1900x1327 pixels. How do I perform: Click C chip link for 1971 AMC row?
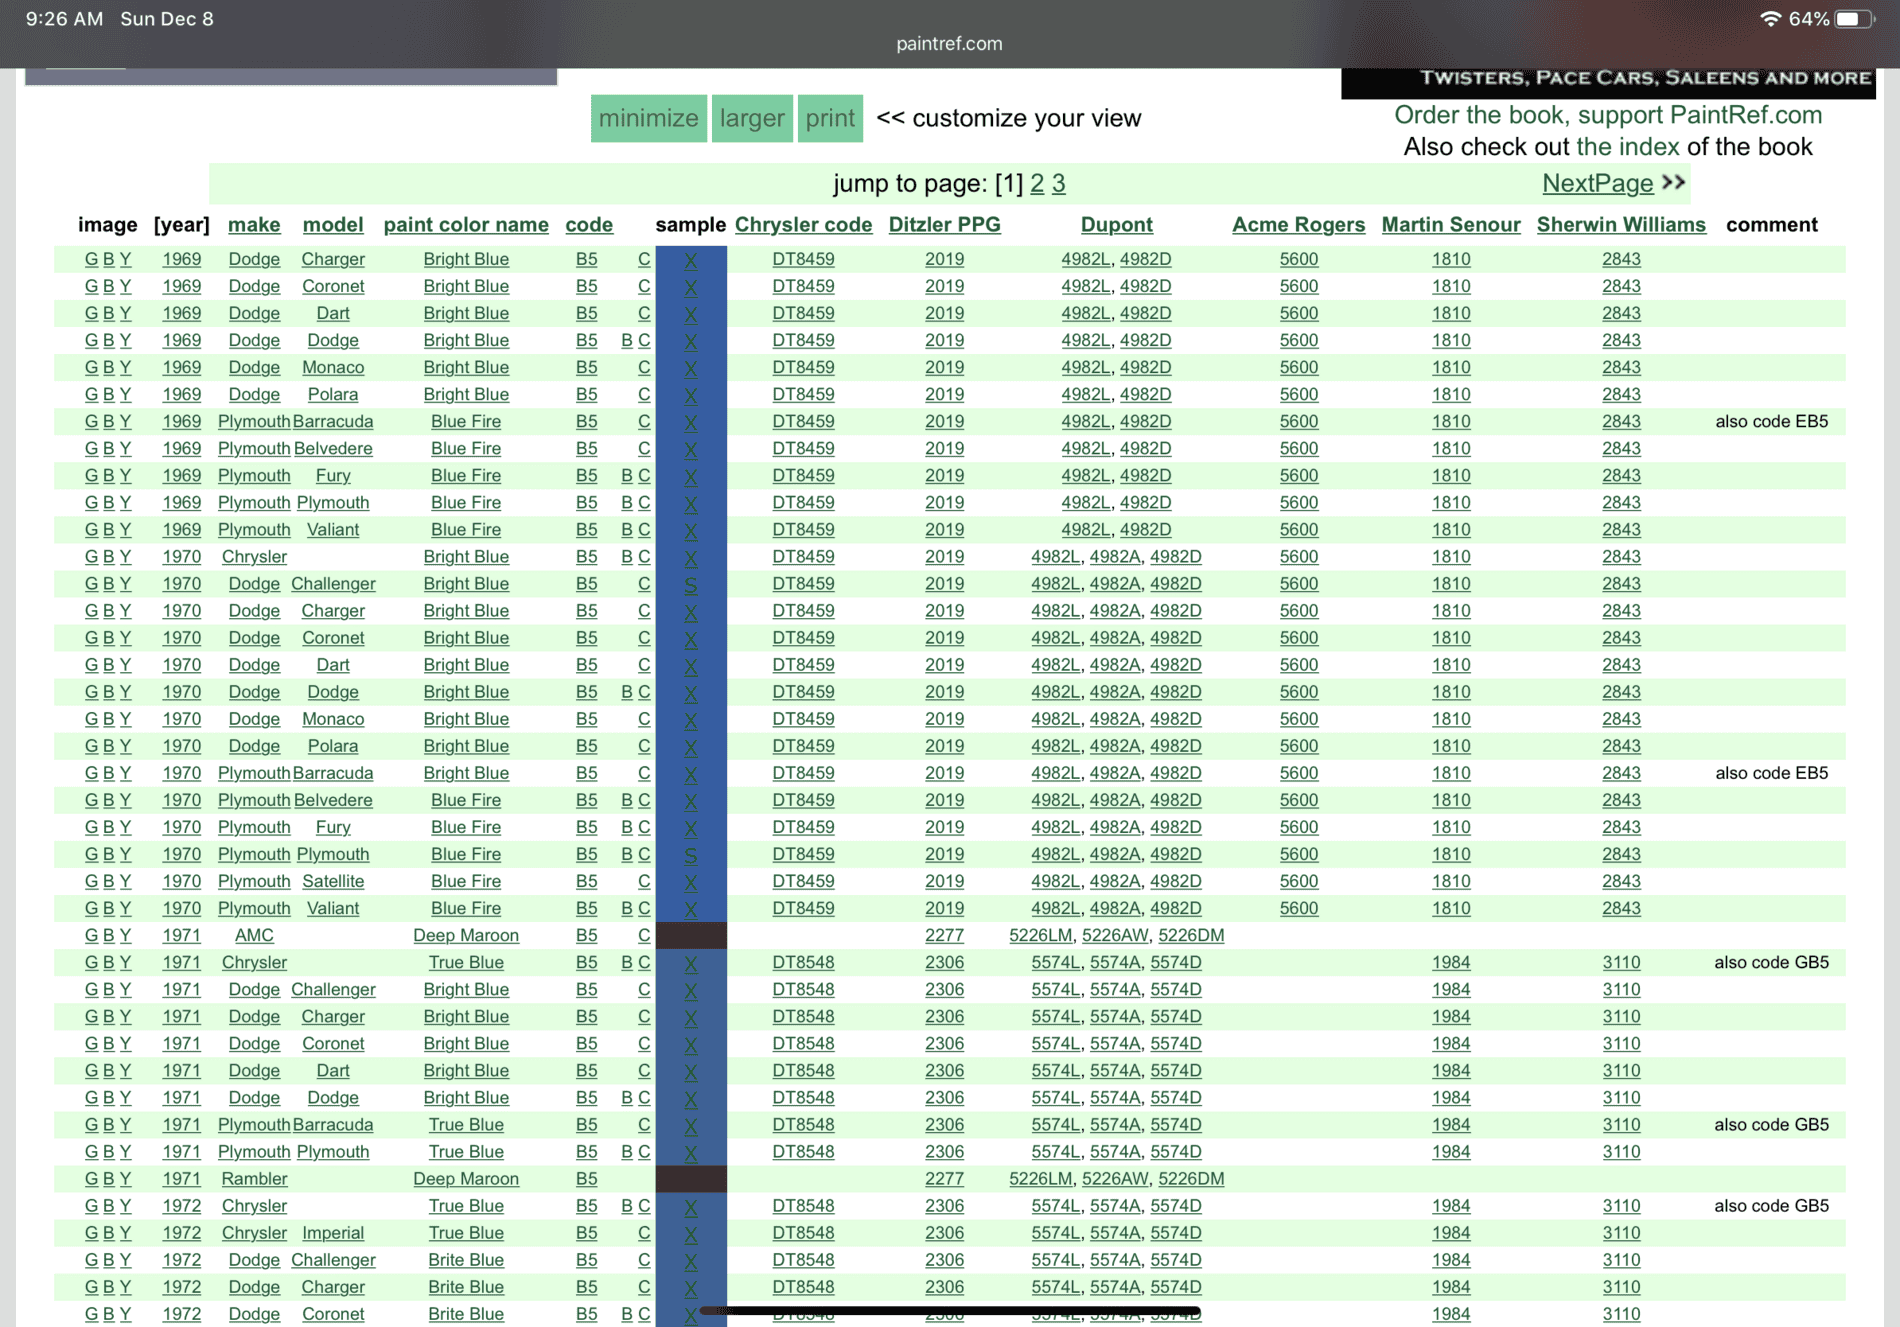(x=644, y=936)
